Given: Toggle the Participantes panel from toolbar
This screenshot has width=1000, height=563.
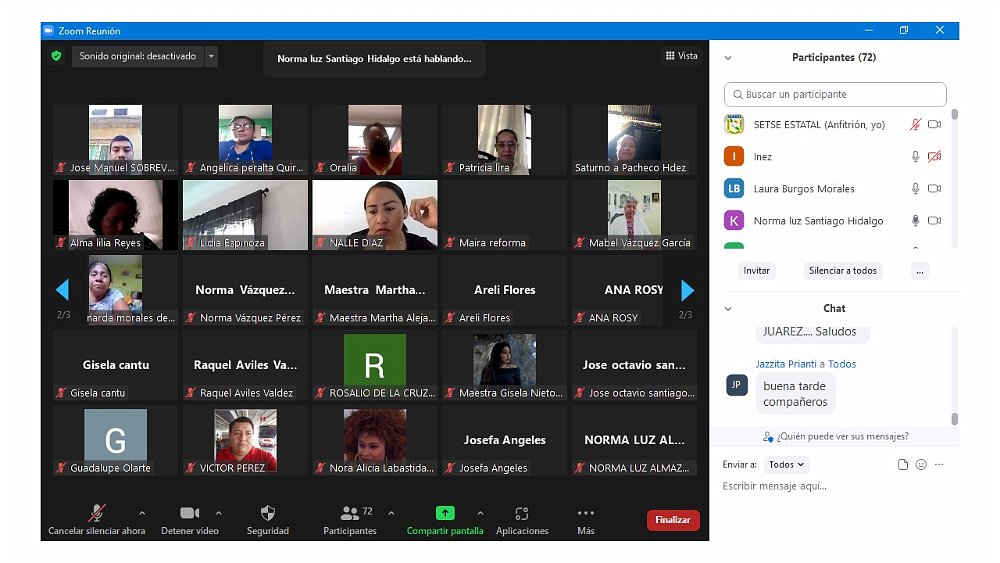Looking at the screenshot, I should (350, 514).
